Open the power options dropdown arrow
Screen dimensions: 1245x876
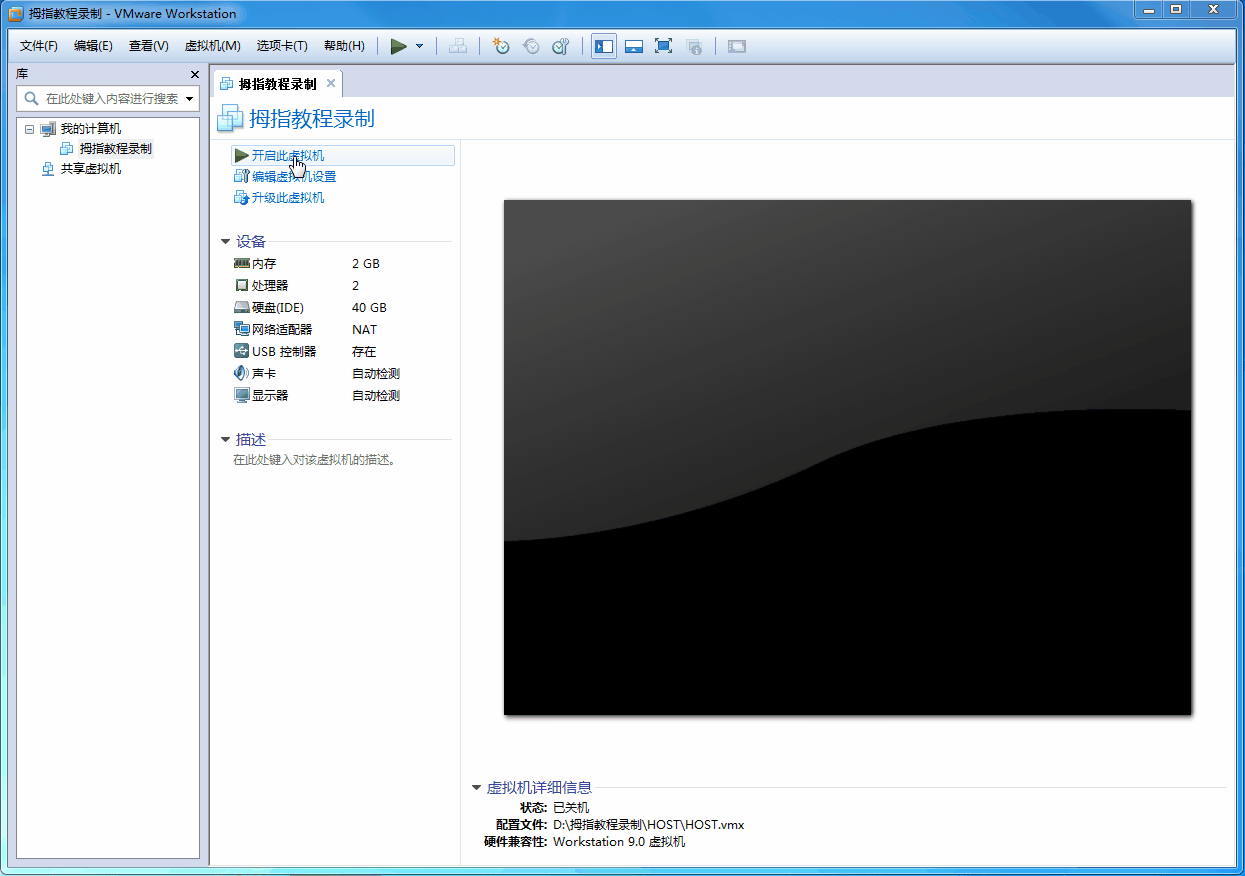point(419,46)
